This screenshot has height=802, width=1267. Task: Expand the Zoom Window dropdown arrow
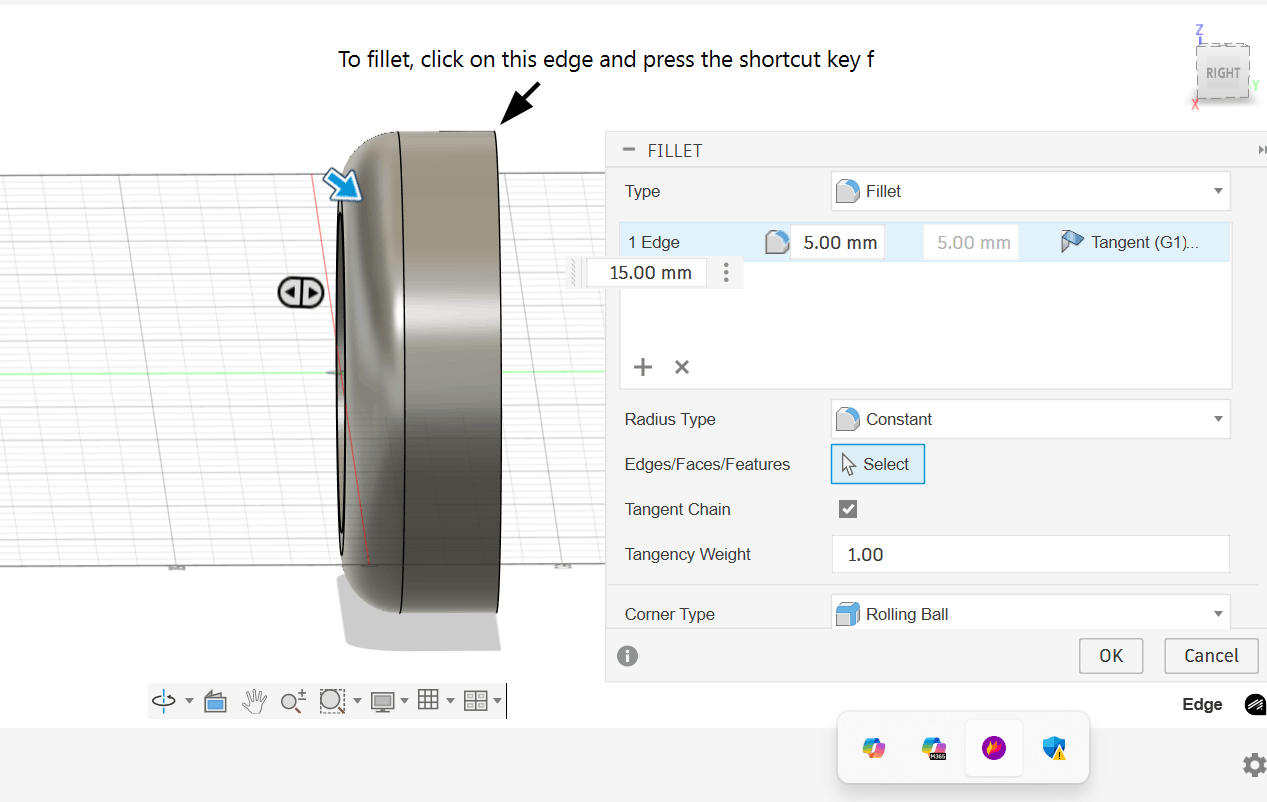(x=357, y=702)
